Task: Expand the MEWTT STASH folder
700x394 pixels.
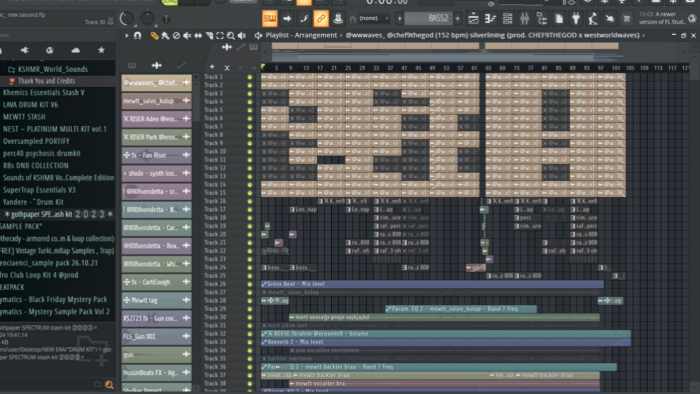Action: point(24,117)
